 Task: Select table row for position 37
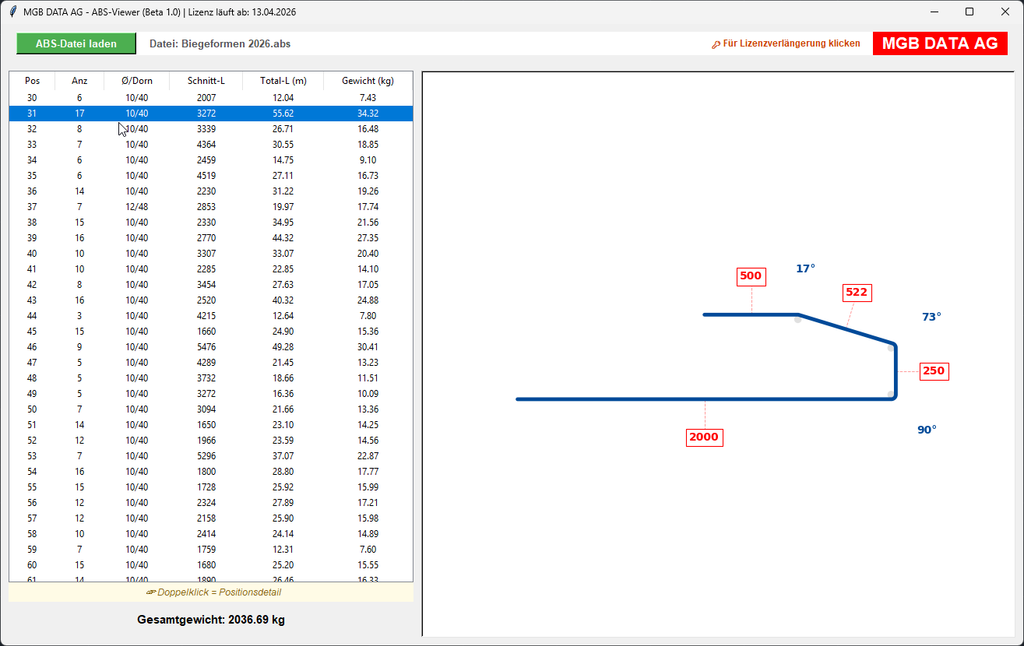click(x=210, y=206)
